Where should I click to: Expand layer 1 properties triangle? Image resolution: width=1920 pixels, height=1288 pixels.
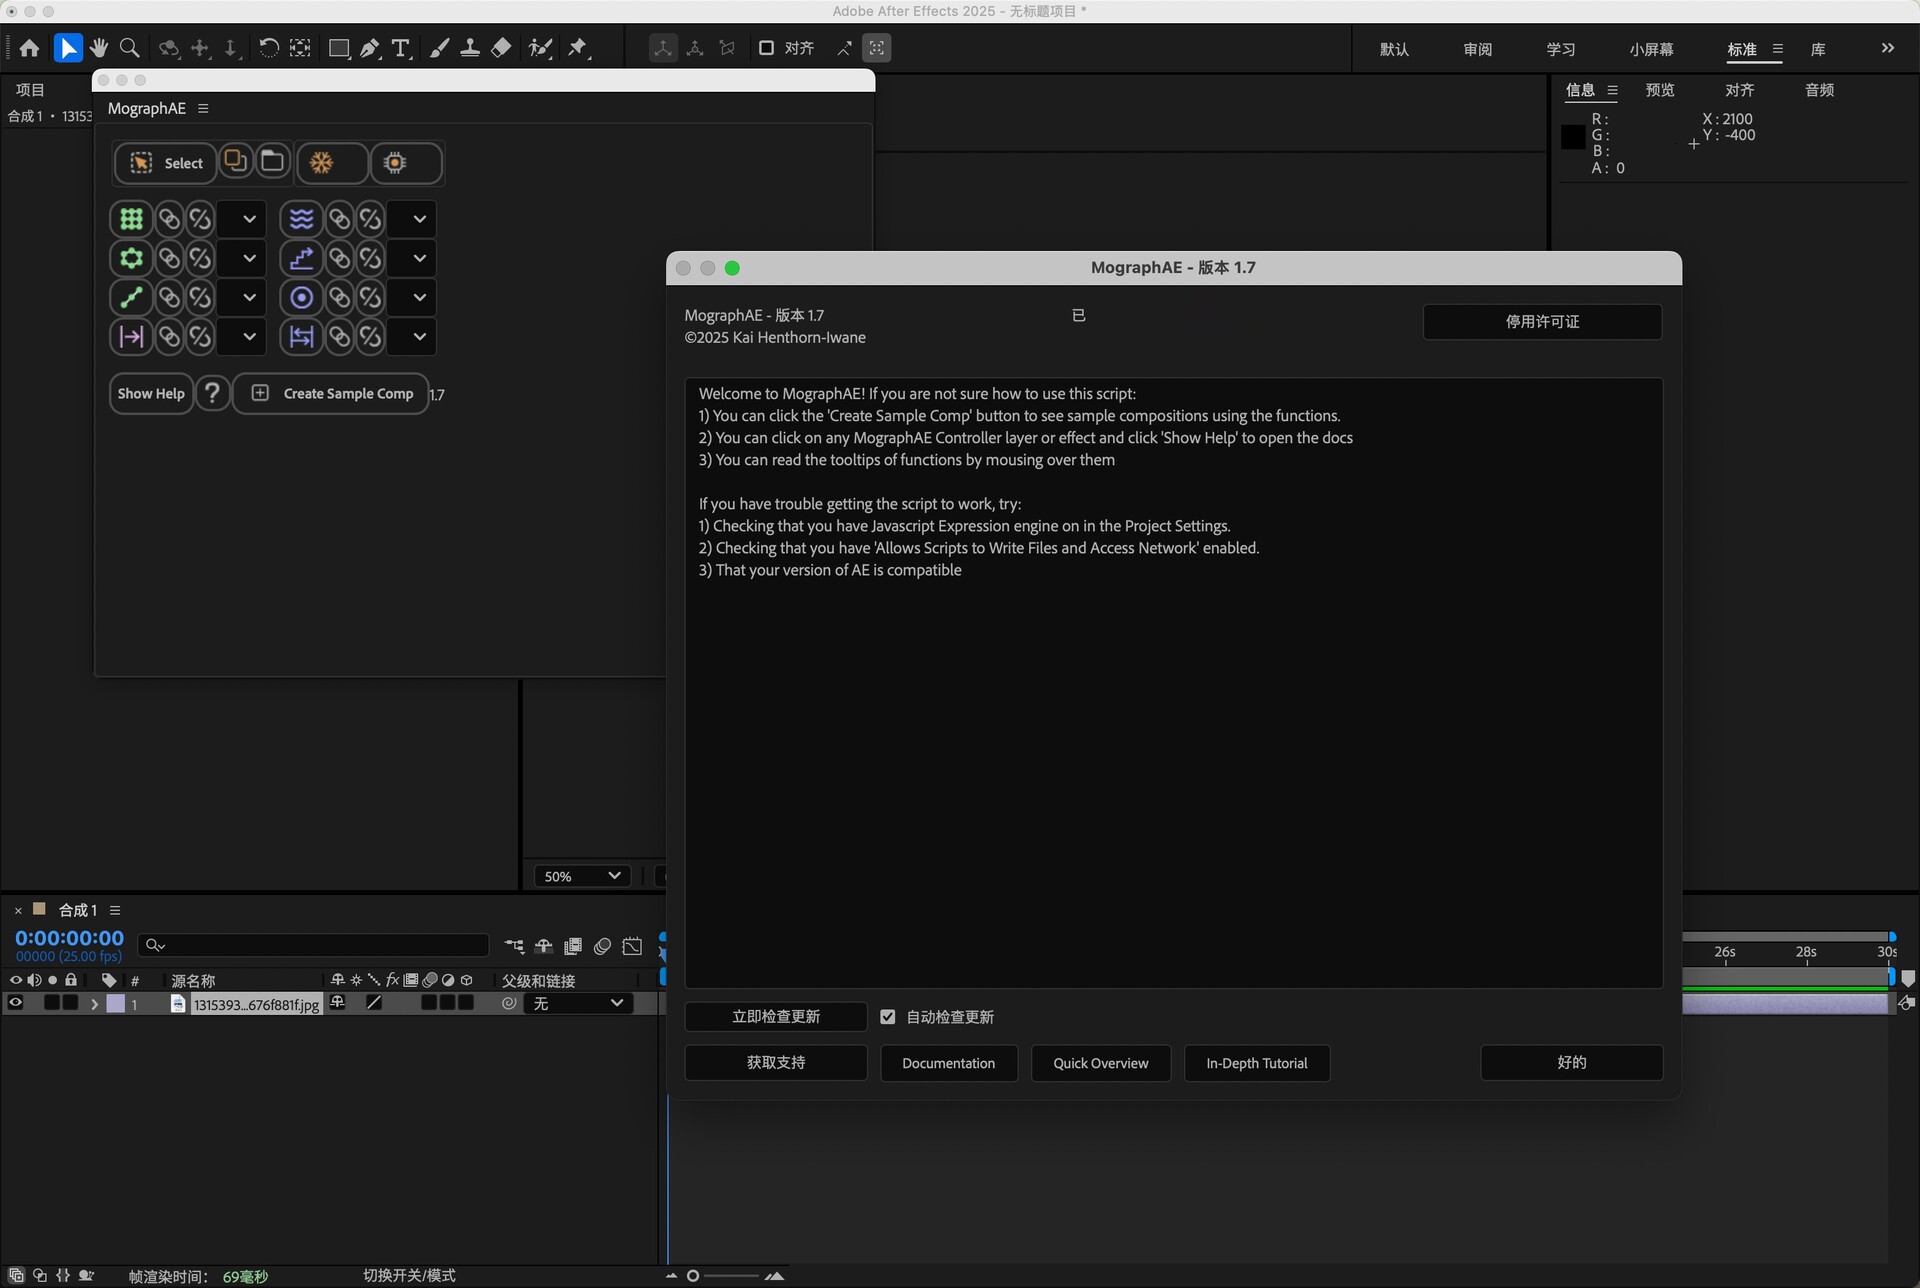94,1003
